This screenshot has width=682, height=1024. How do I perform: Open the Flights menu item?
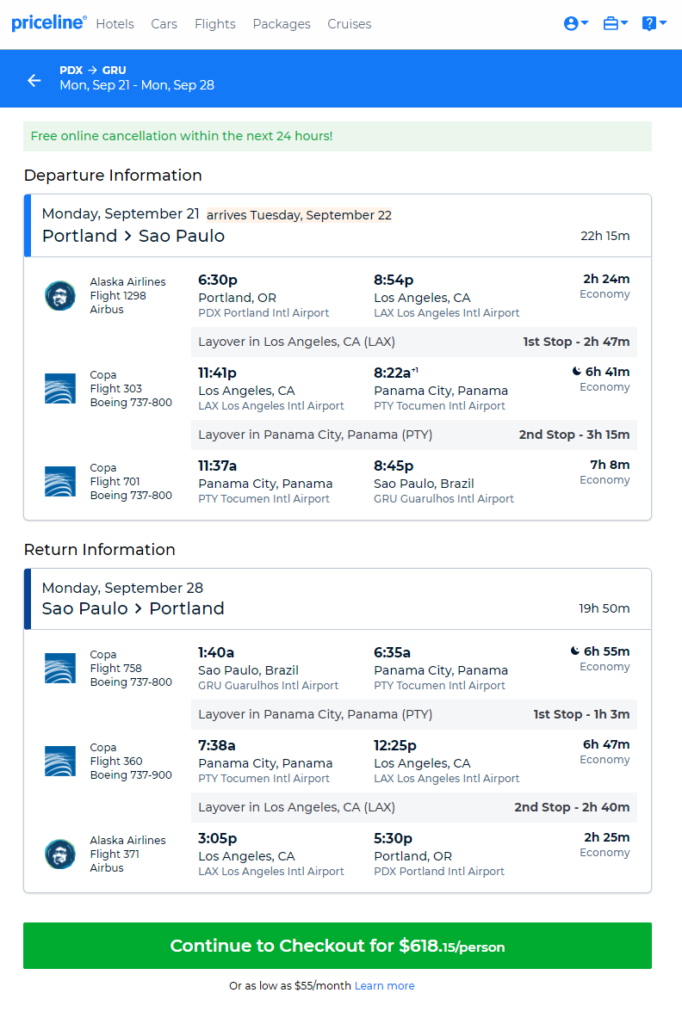pyautogui.click(x=215, y=24)
